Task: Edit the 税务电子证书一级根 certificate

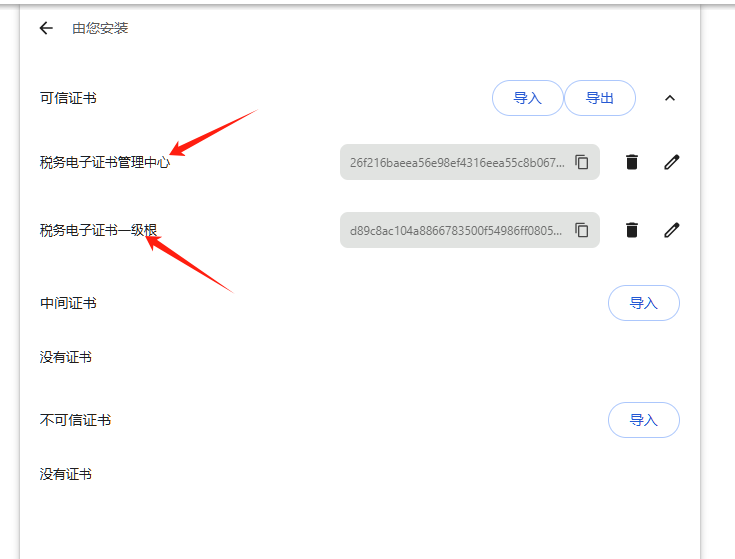Action: [672, 230]
